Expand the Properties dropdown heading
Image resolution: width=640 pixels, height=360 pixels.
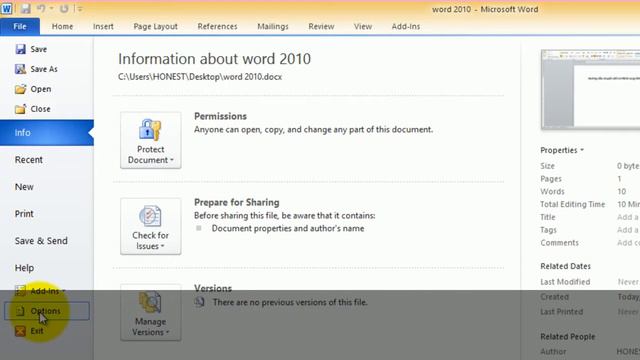(x=562, y=150)
